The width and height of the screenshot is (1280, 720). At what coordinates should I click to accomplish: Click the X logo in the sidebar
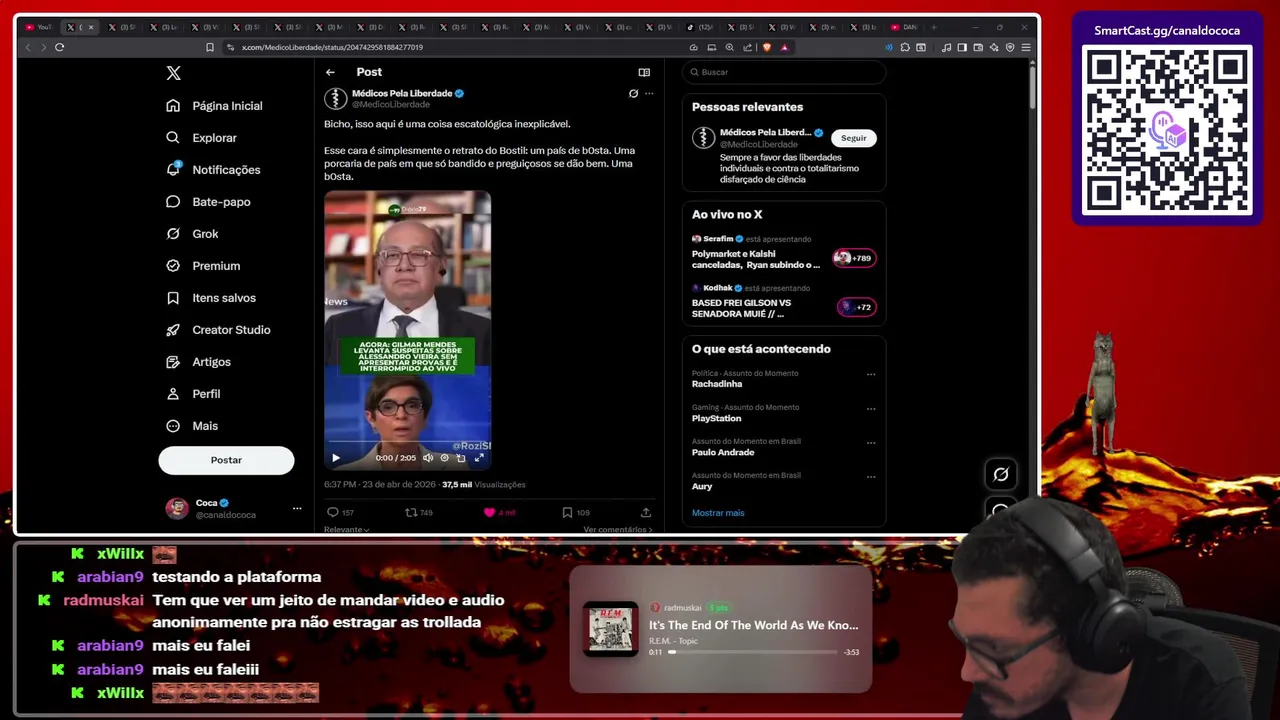click(173, 73)
